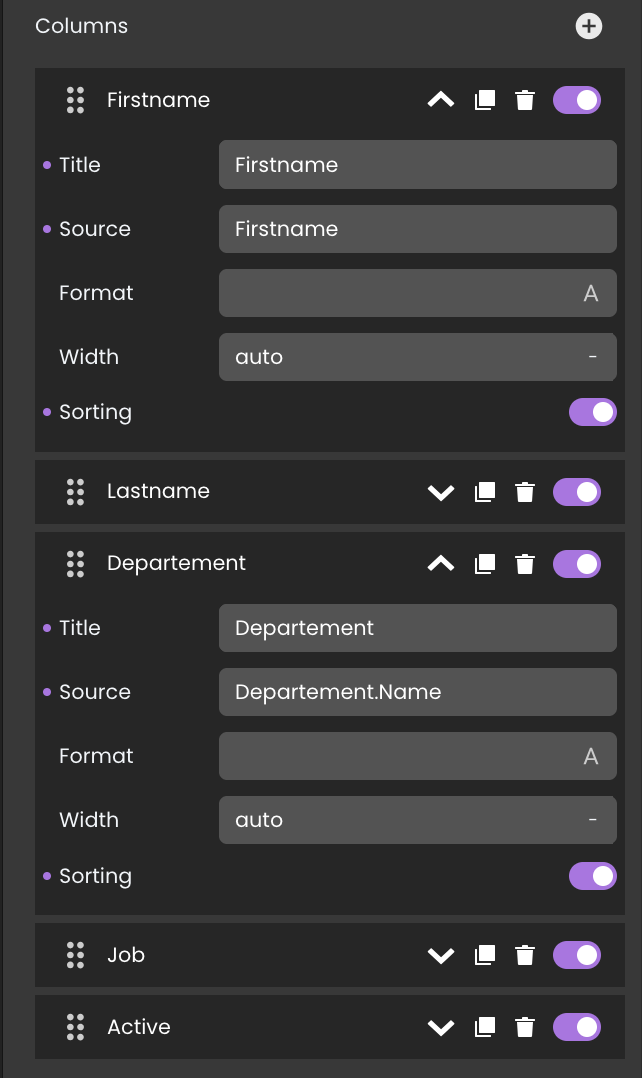Image resolution: width=642 pixels, height=1078 pixels.
Task: Click the Departement.Name Source field
Action: pos(417,692)
